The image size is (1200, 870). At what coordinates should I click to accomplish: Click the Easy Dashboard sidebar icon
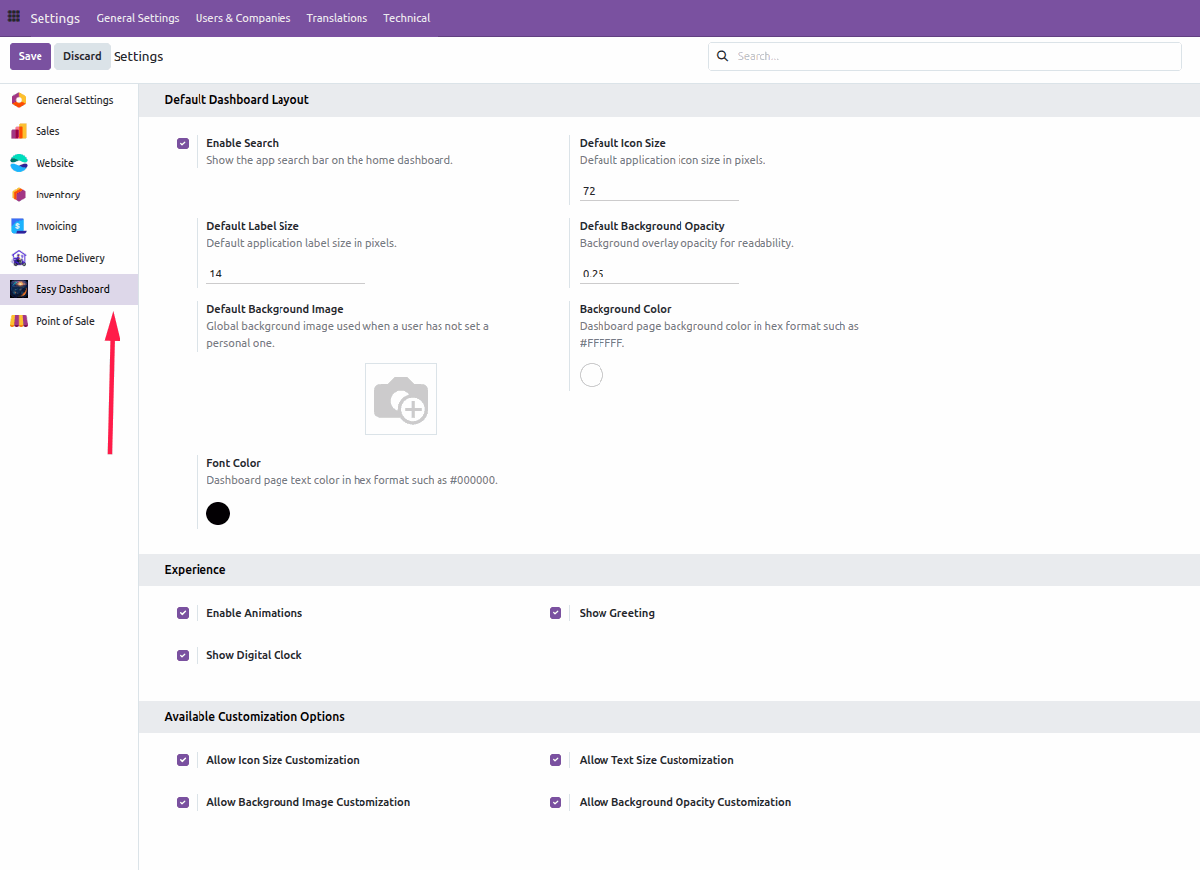(x=18, y=289)
